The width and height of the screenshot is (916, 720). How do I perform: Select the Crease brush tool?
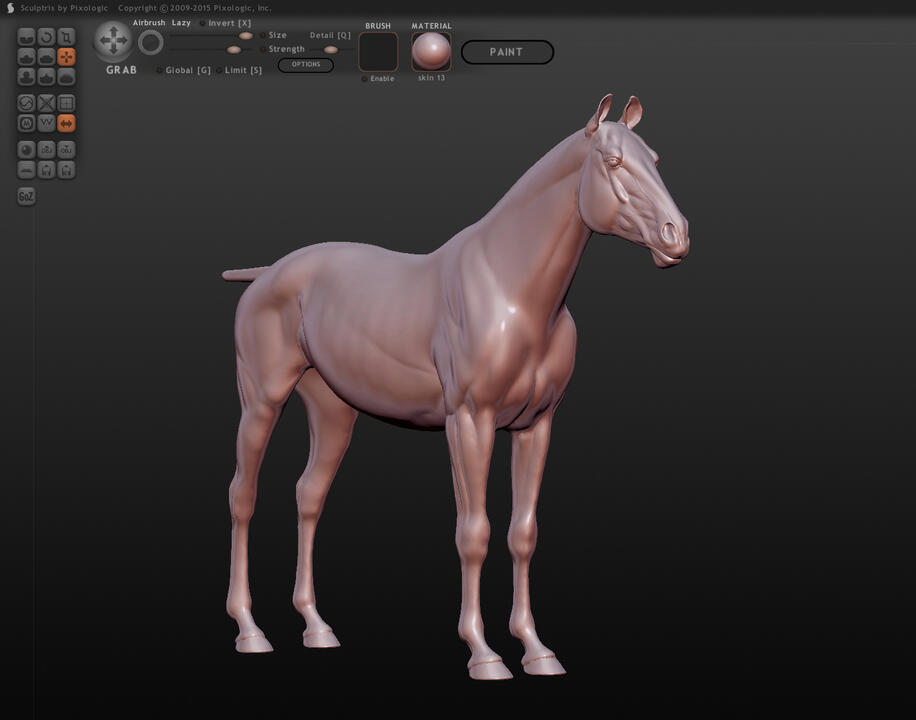point(26,37)
